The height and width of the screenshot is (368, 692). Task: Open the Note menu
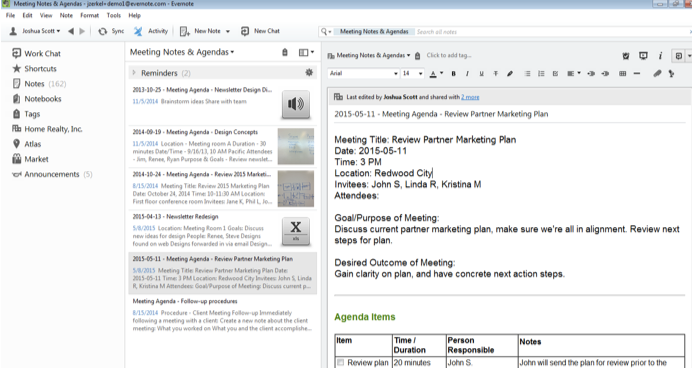click(66, 15)
